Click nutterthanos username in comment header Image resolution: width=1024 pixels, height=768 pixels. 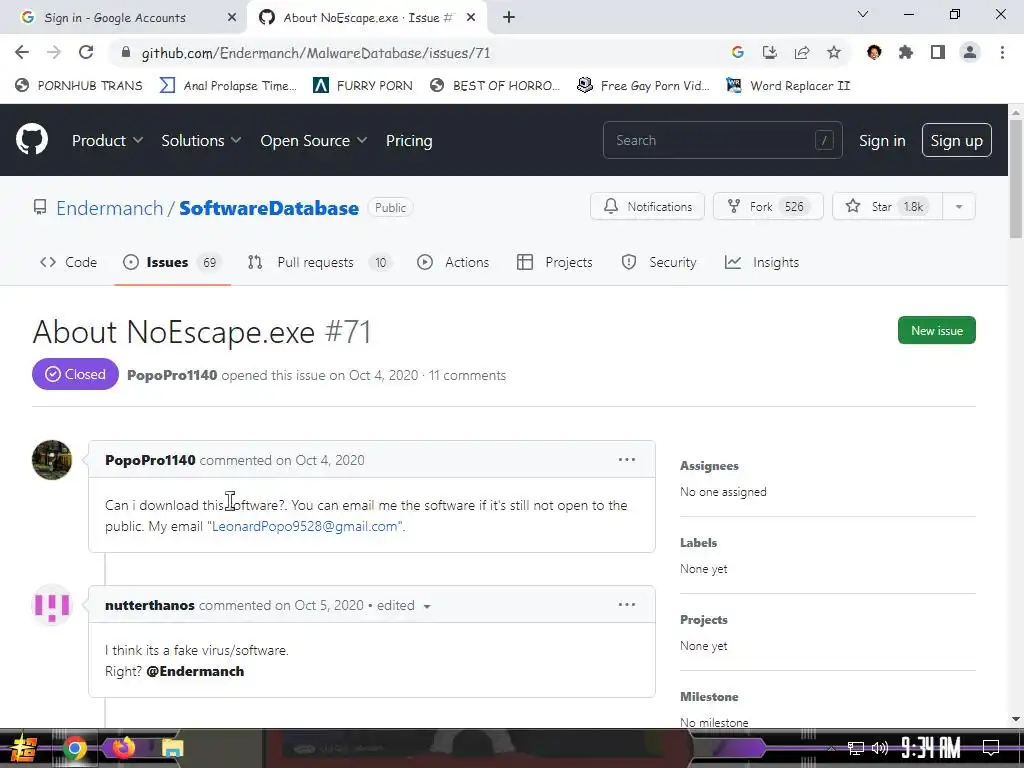(150, 605)
